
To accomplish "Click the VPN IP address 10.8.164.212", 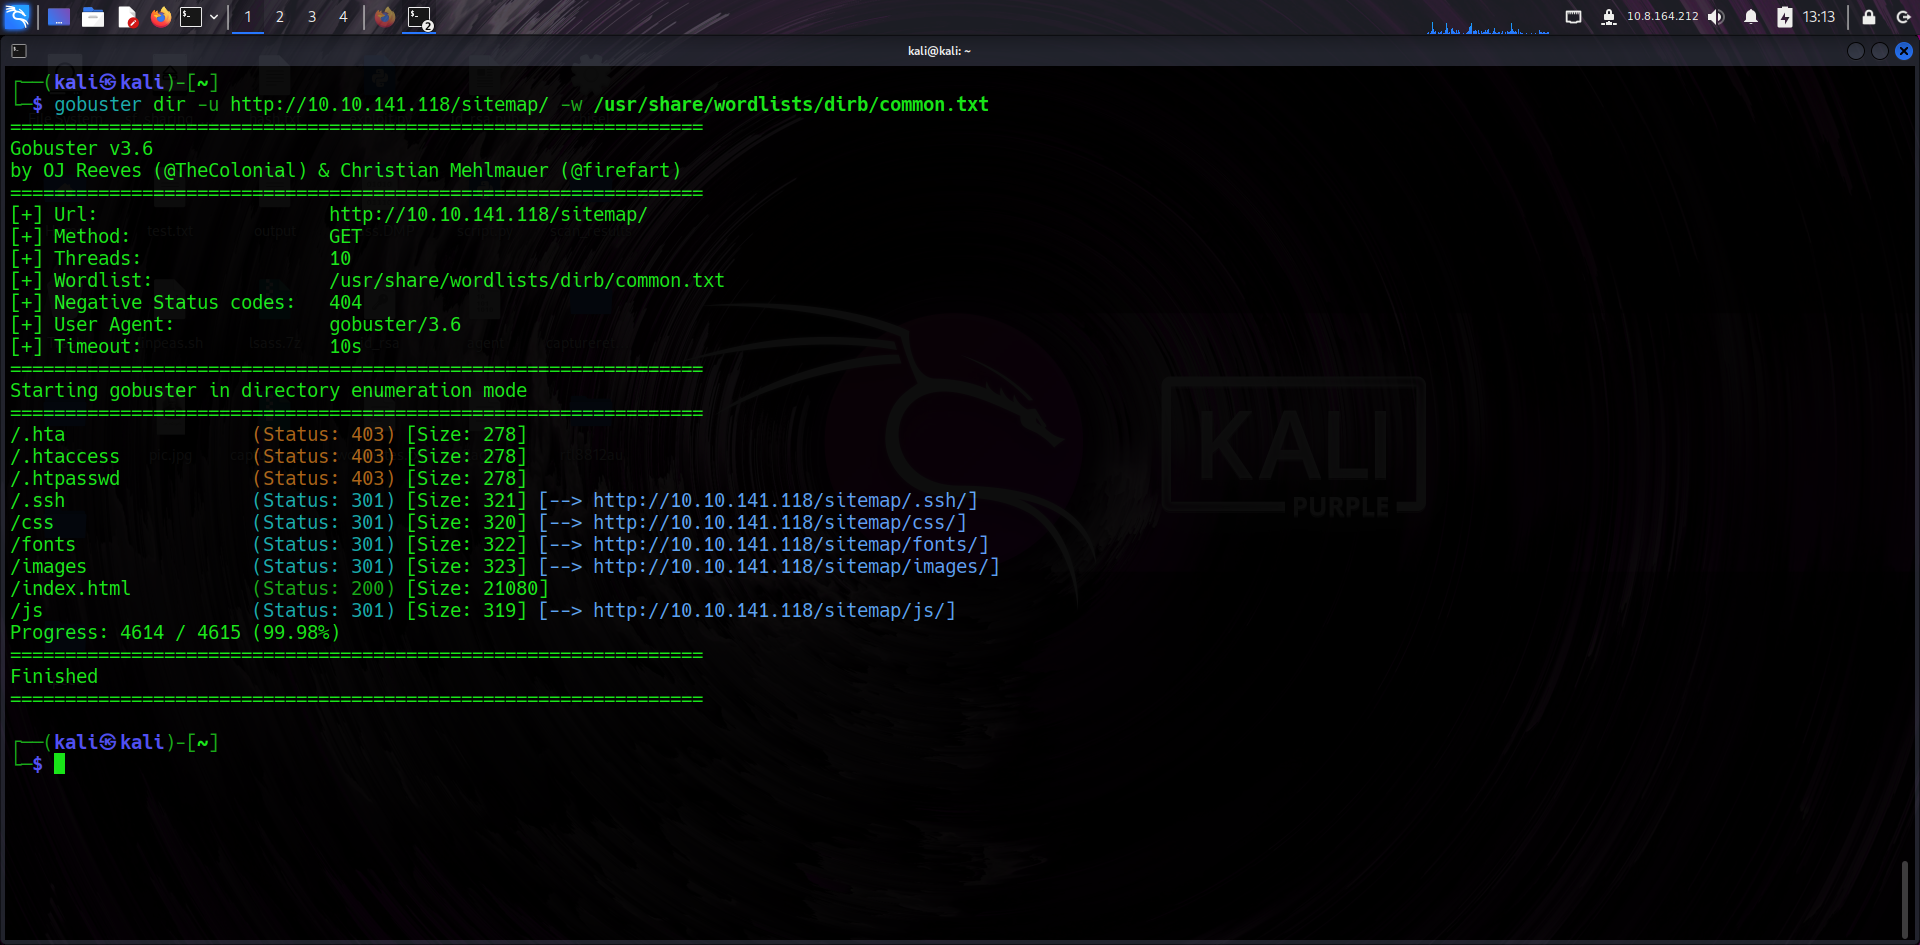I will 1662,17.
